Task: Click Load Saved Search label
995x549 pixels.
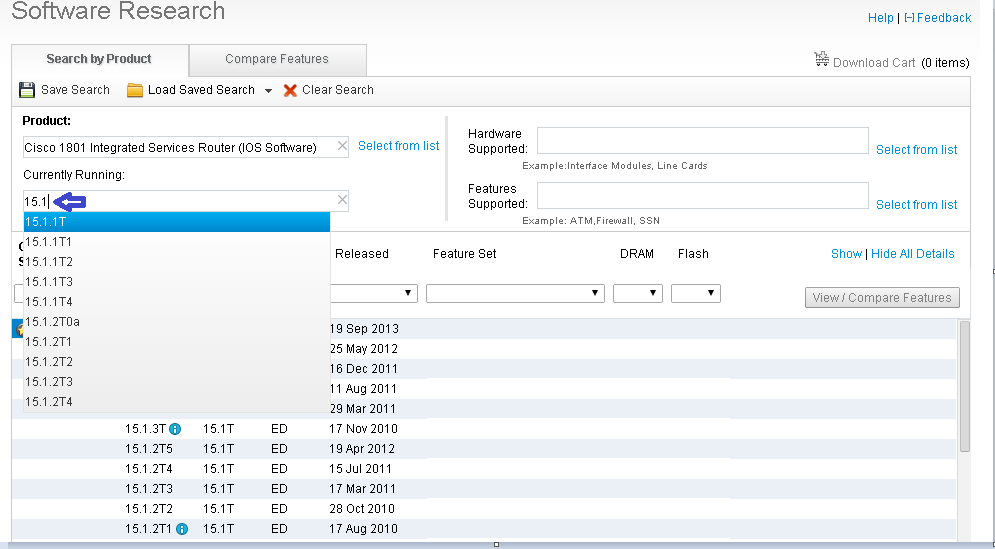Action: [201, 90]
